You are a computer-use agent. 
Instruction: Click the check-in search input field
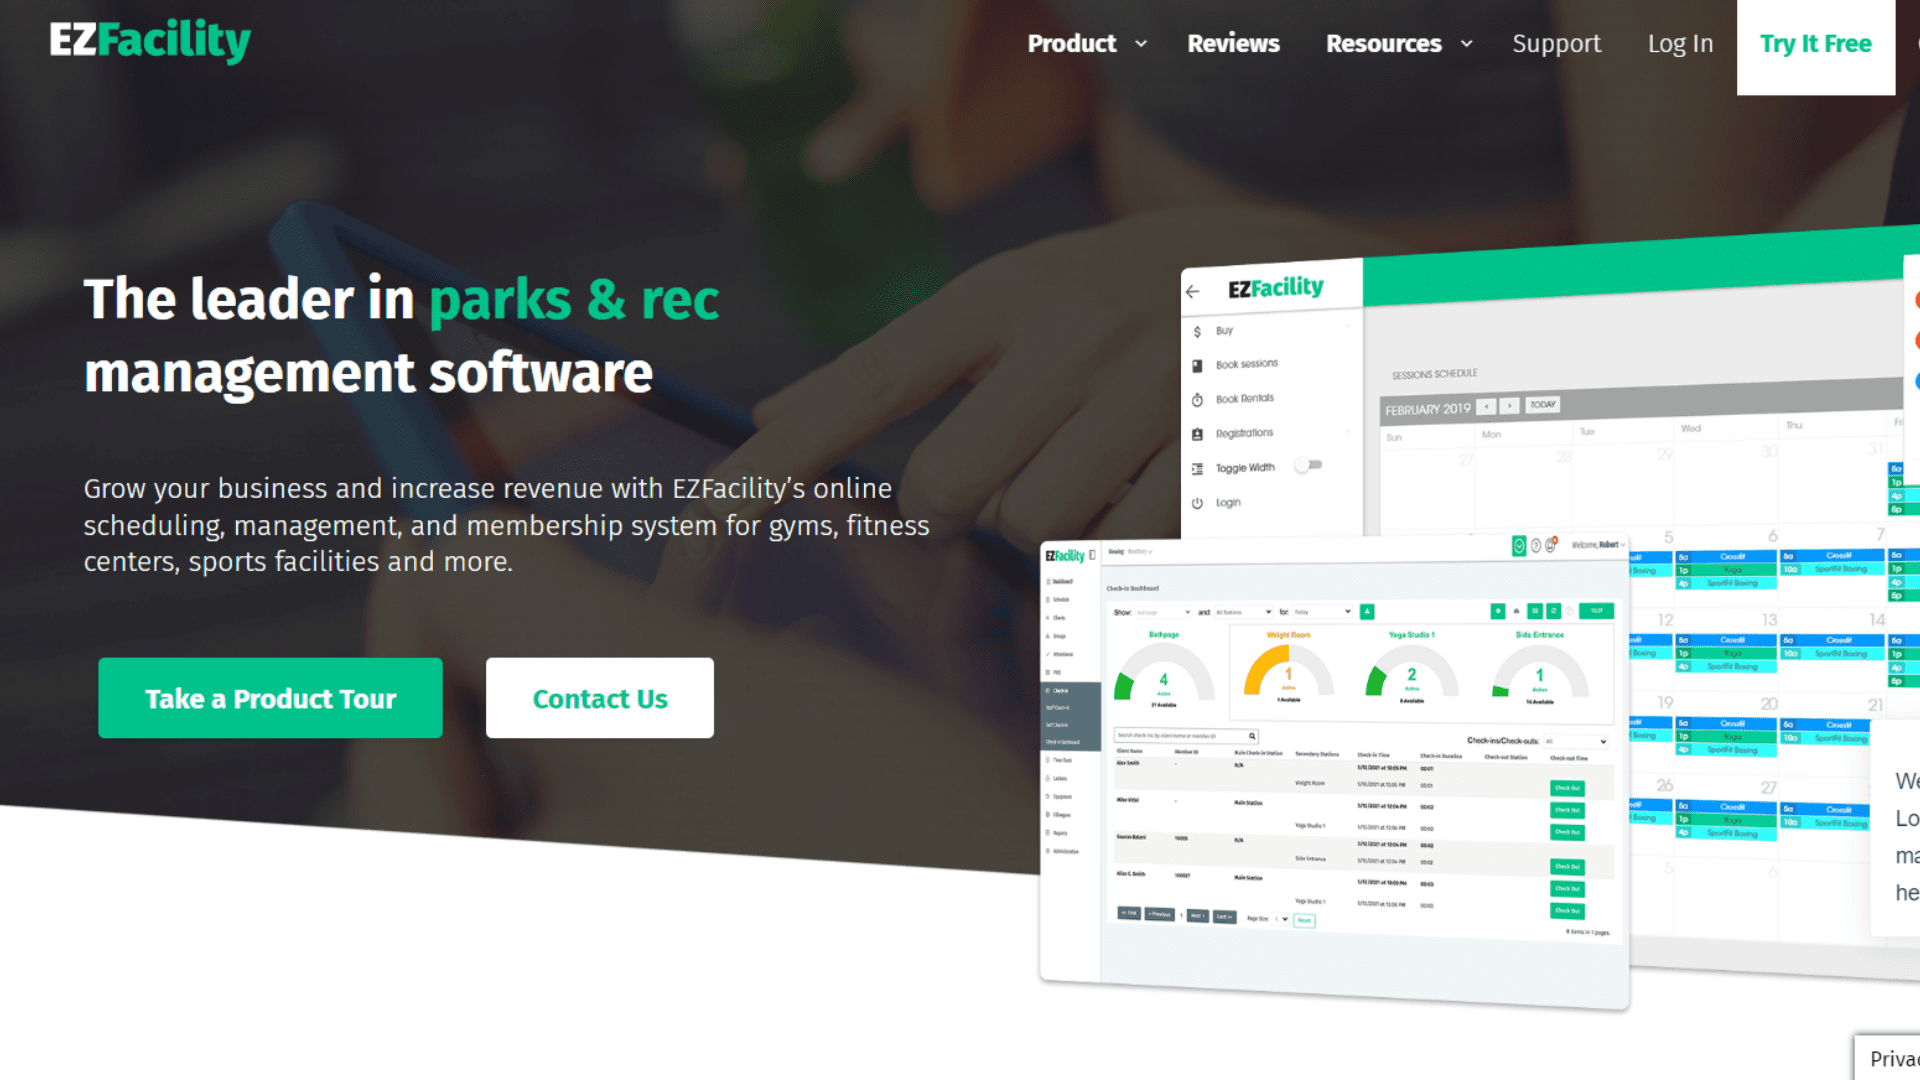pyautogui.click(x=1184, y=736)
